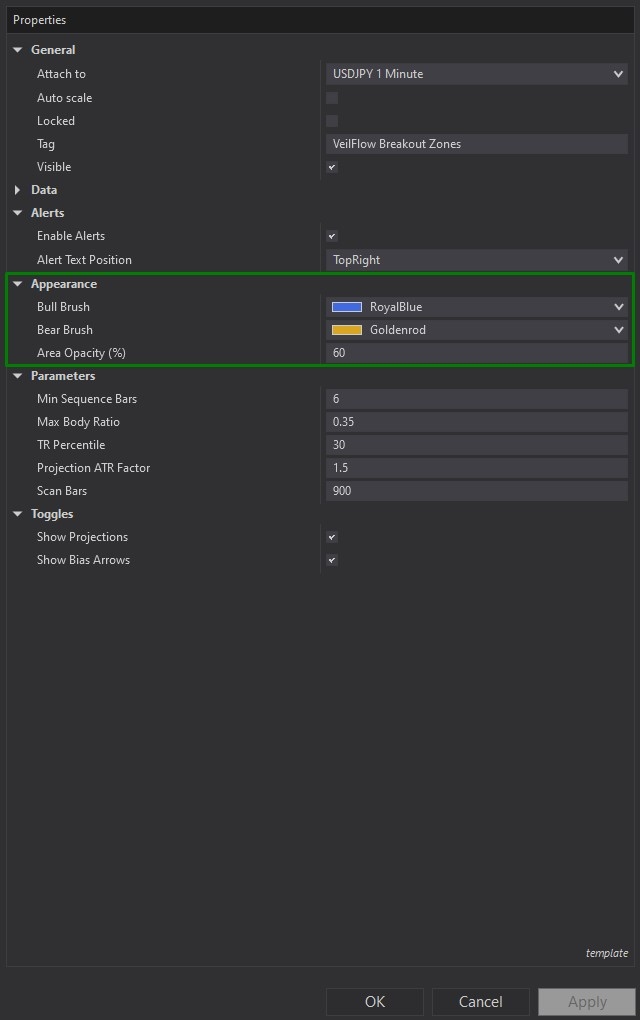Image resolution: width=640 pixels, height=1020 pixels.
Task: Click the template link
Action: 607,953
